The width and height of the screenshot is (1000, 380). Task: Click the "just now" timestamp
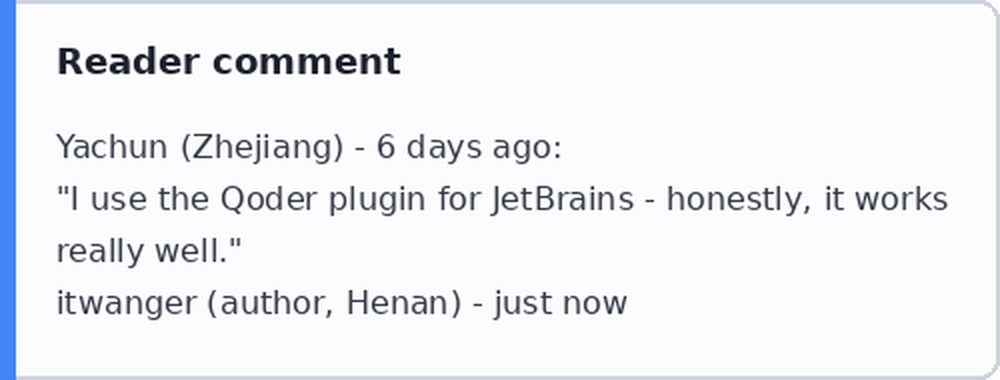click(561, 304)
